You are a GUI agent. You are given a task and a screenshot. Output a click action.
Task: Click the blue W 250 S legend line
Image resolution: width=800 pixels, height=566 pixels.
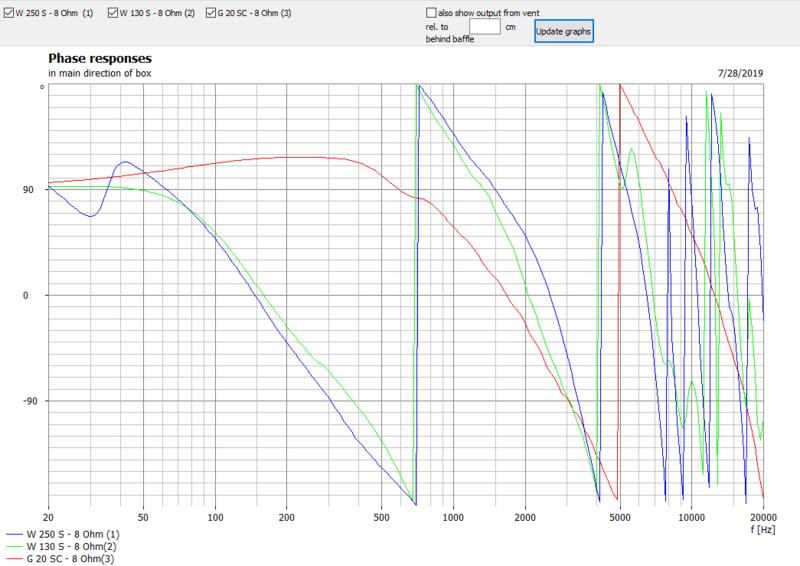pyautogui.click(x=12, y=535)
